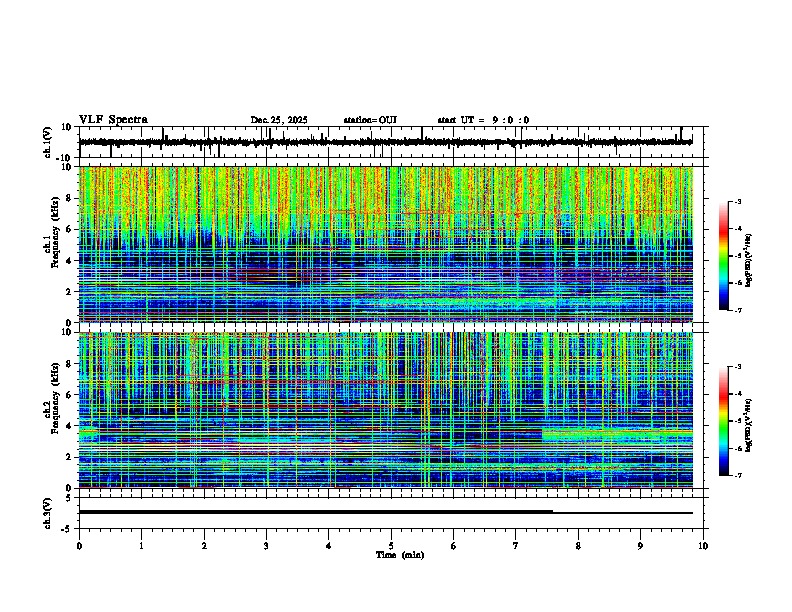This screenshot has height=612, width=792.
Task: Click the log(PSD) label beside ch.2 color scale
Action: [x=749, y=425]
